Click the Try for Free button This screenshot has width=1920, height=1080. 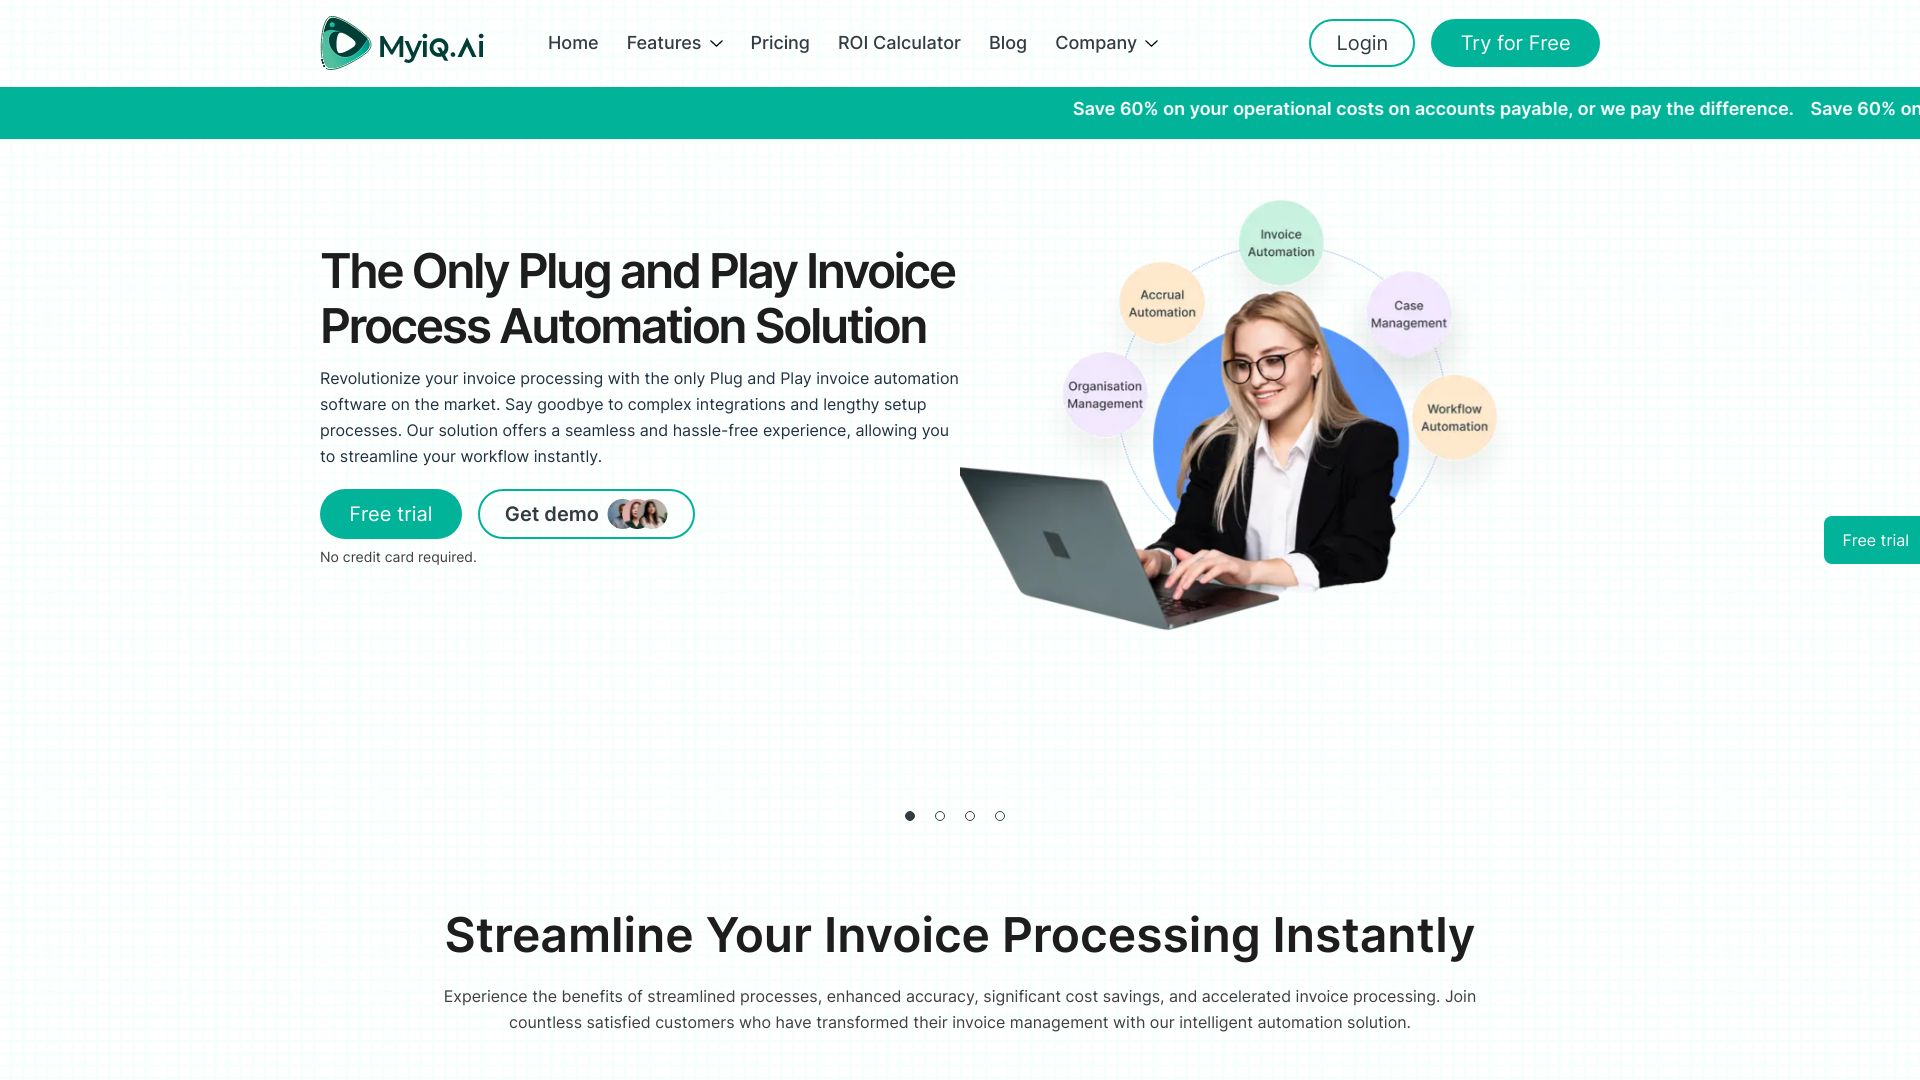[1515, 42]
